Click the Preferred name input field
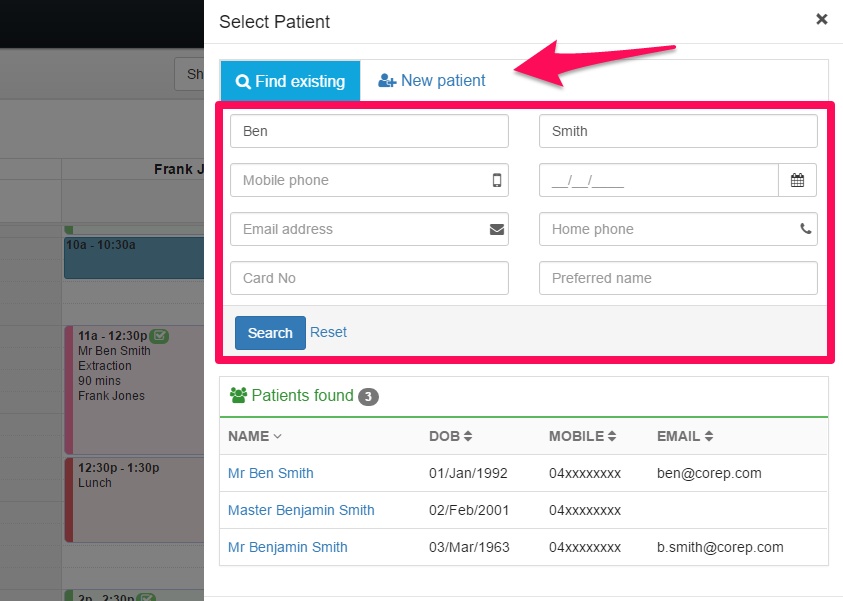The image size is (843, 601). (678, 278)
